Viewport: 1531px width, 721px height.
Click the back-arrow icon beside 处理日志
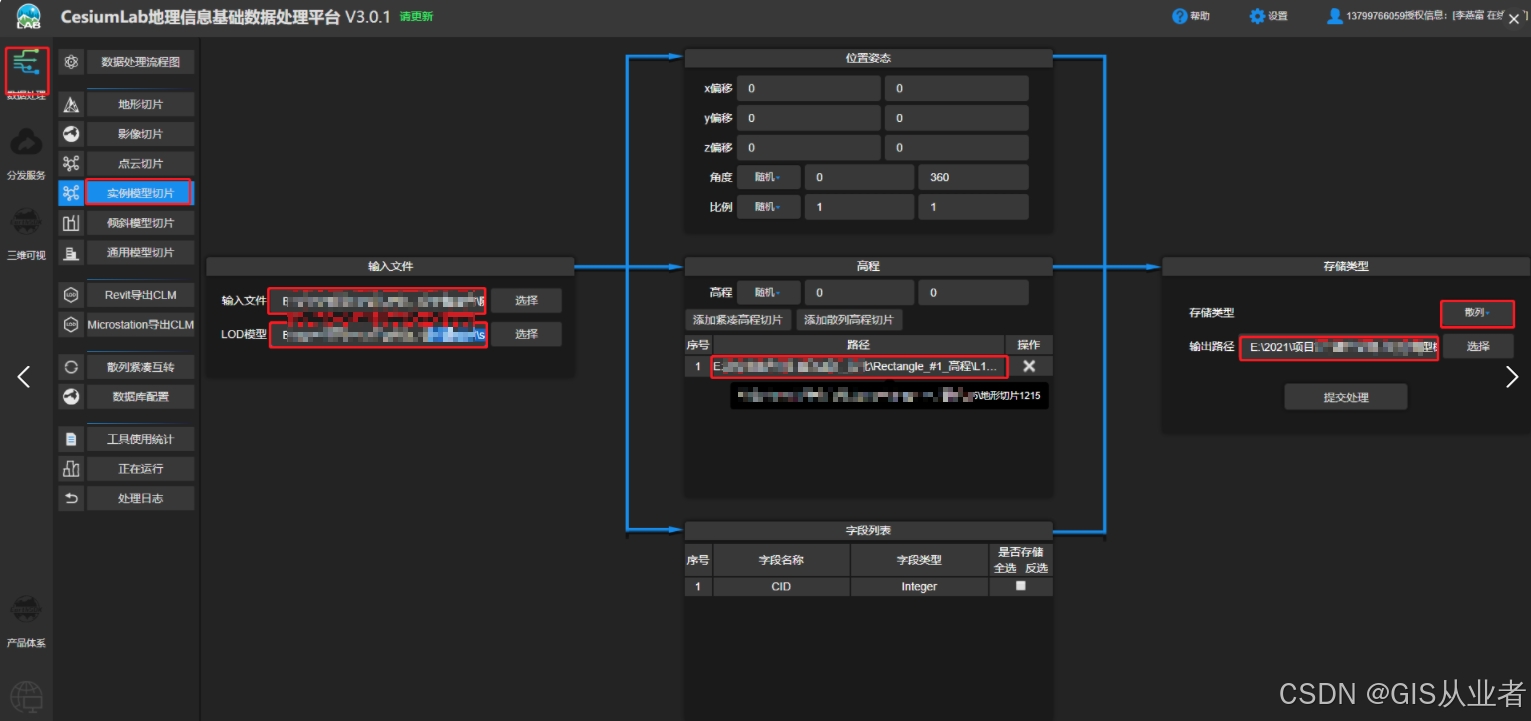[x=71, y=498]
